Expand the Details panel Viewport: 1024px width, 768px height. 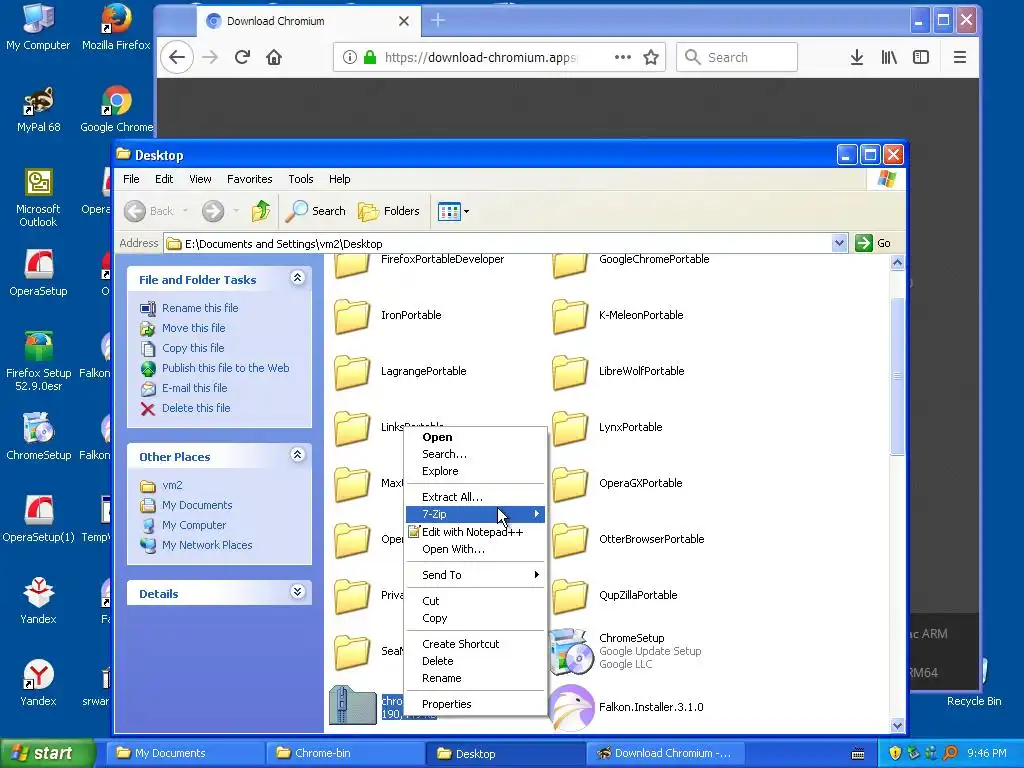click(x=297, y=592)
